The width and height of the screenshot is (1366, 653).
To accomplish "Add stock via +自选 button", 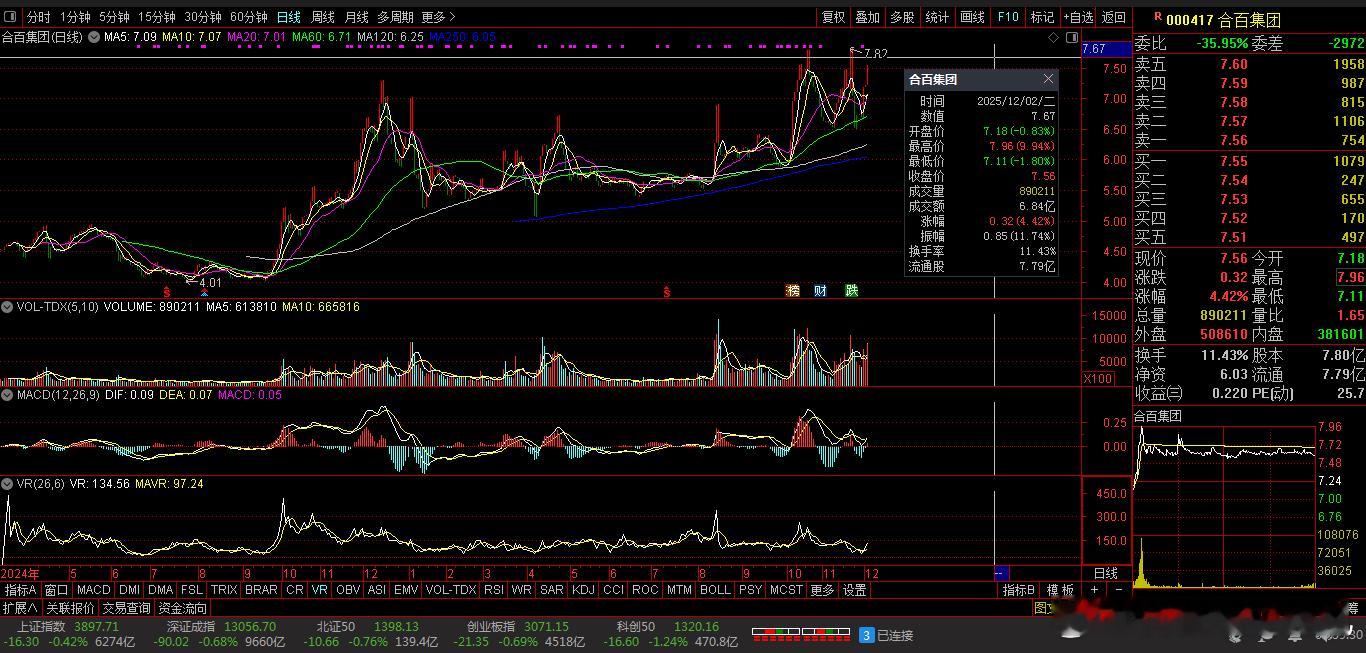I will 1078,17.
